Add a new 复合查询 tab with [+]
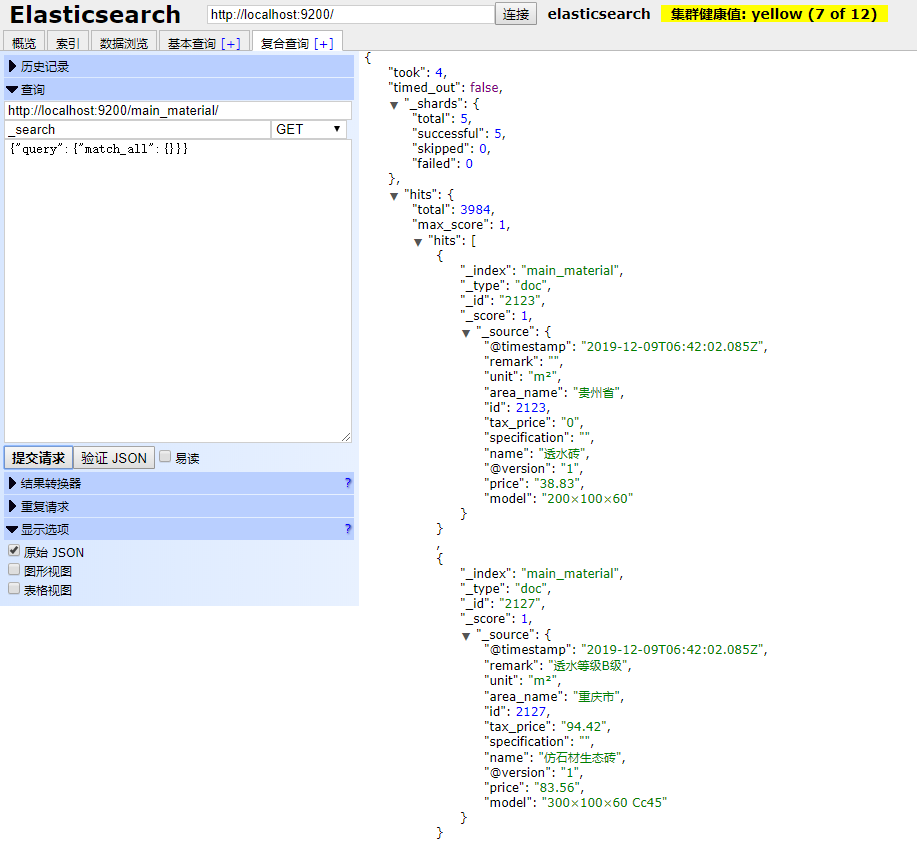 [323, 43]
